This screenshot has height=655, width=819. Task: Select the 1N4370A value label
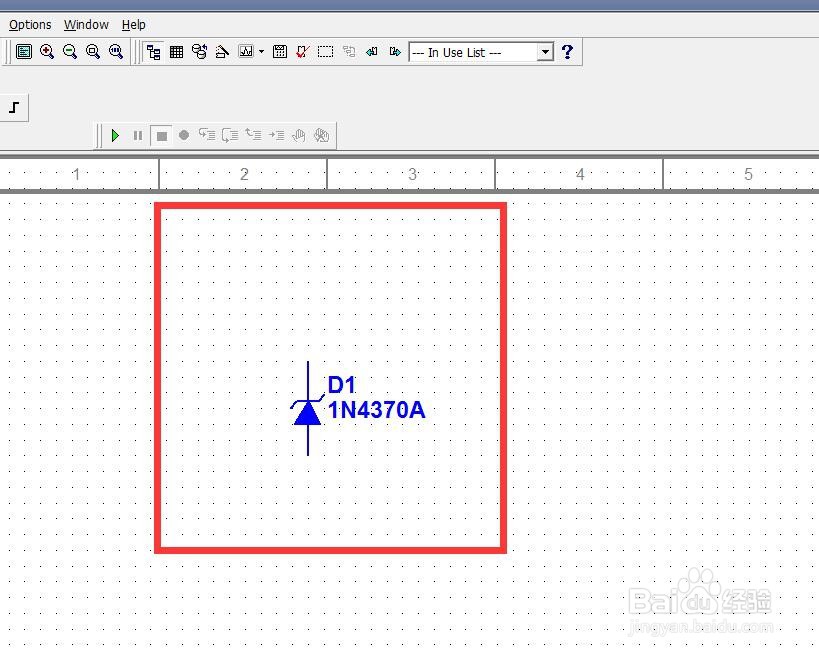(377, 410)
